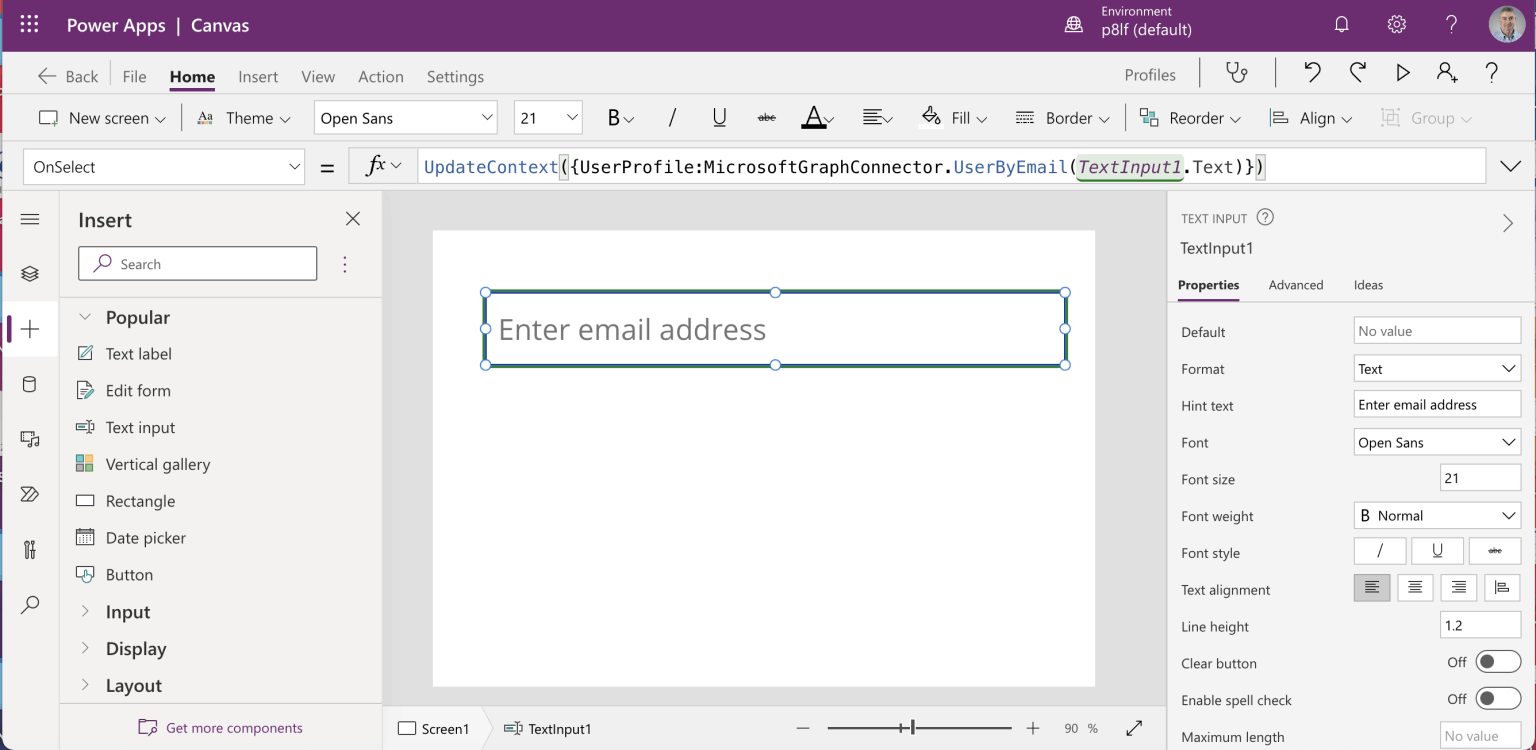1536x750 pixels.
Task: Open the Settings menu tab
Action: [x=455, y=77]
